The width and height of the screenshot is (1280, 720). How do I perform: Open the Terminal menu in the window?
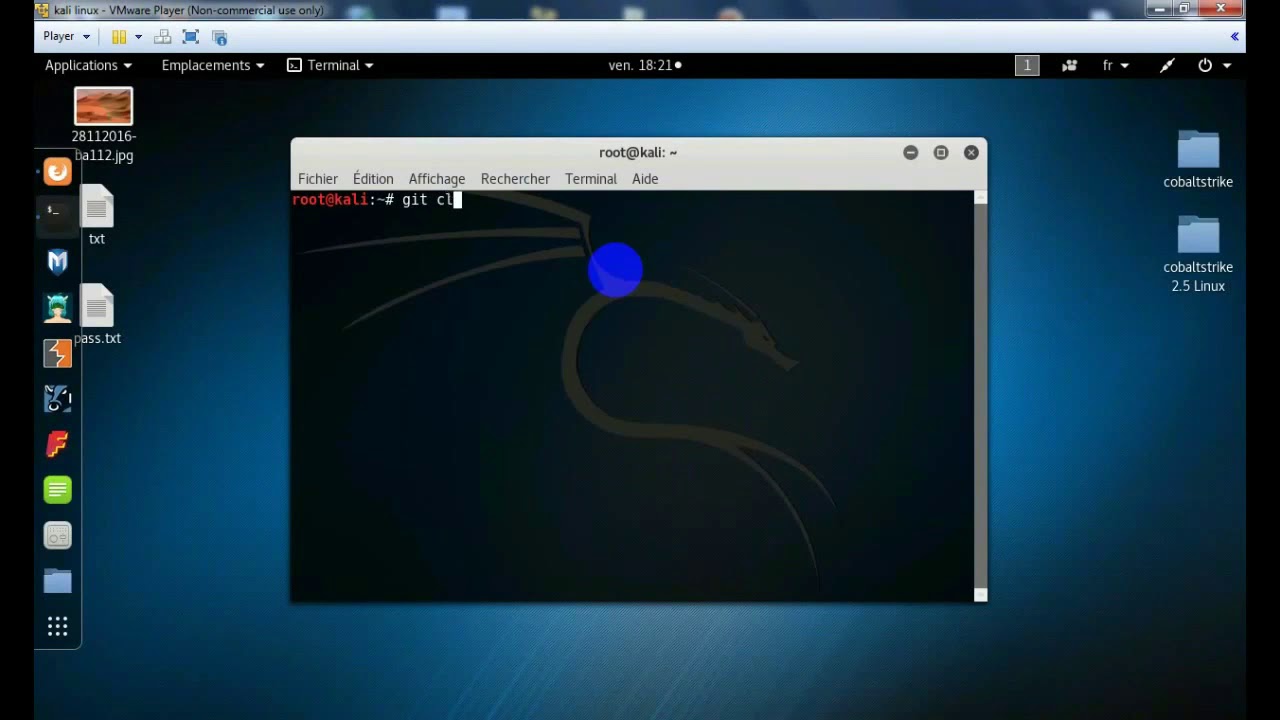591,179
